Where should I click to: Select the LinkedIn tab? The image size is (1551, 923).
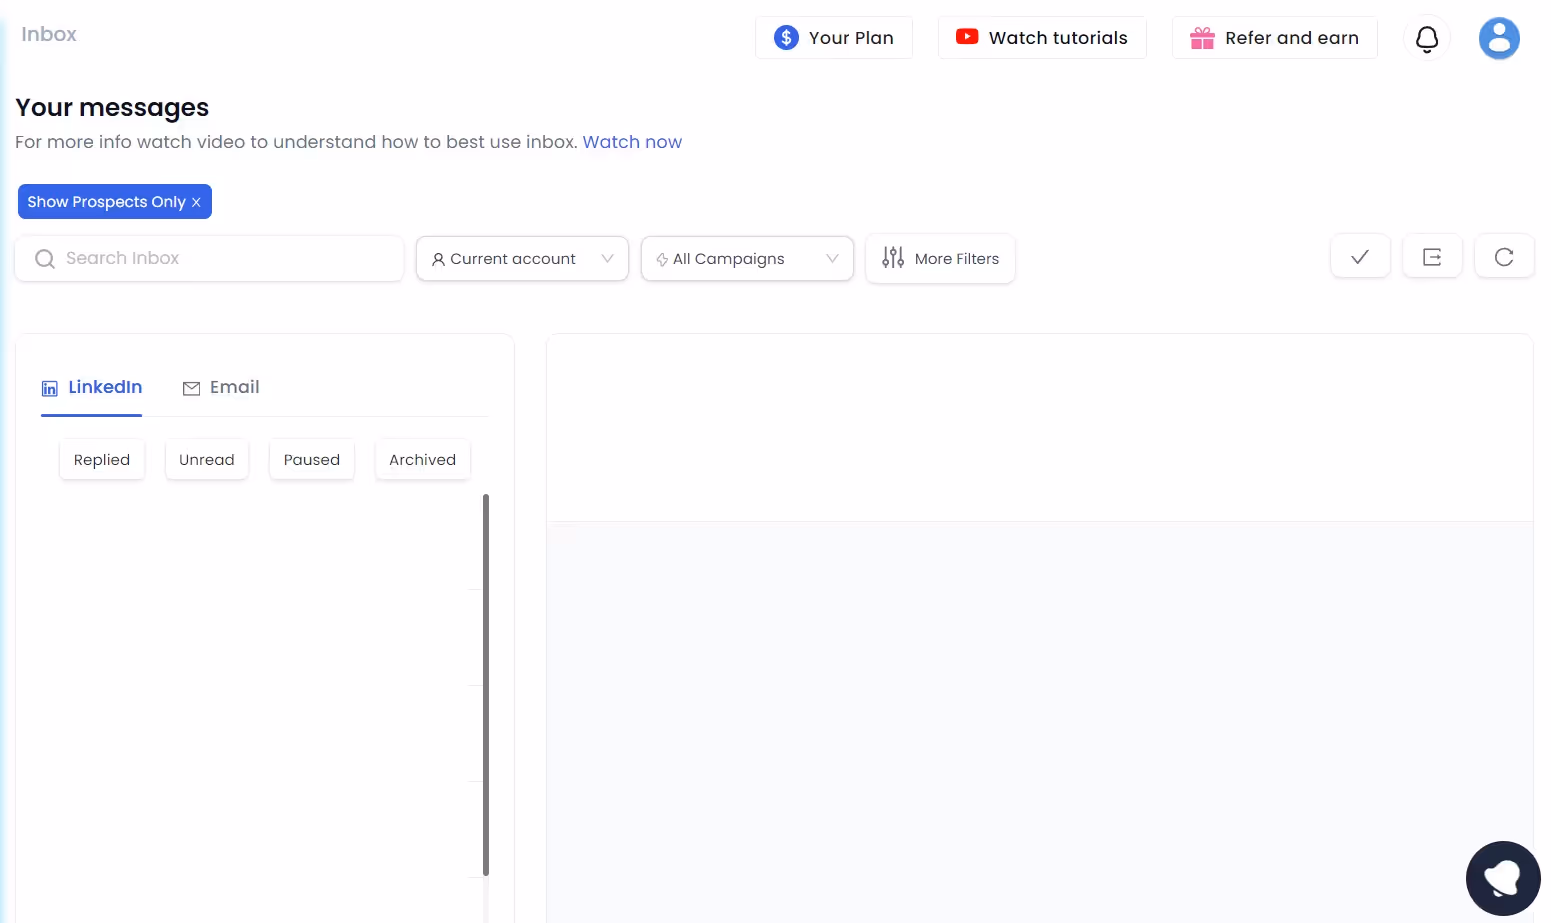[x=91, y=387]
